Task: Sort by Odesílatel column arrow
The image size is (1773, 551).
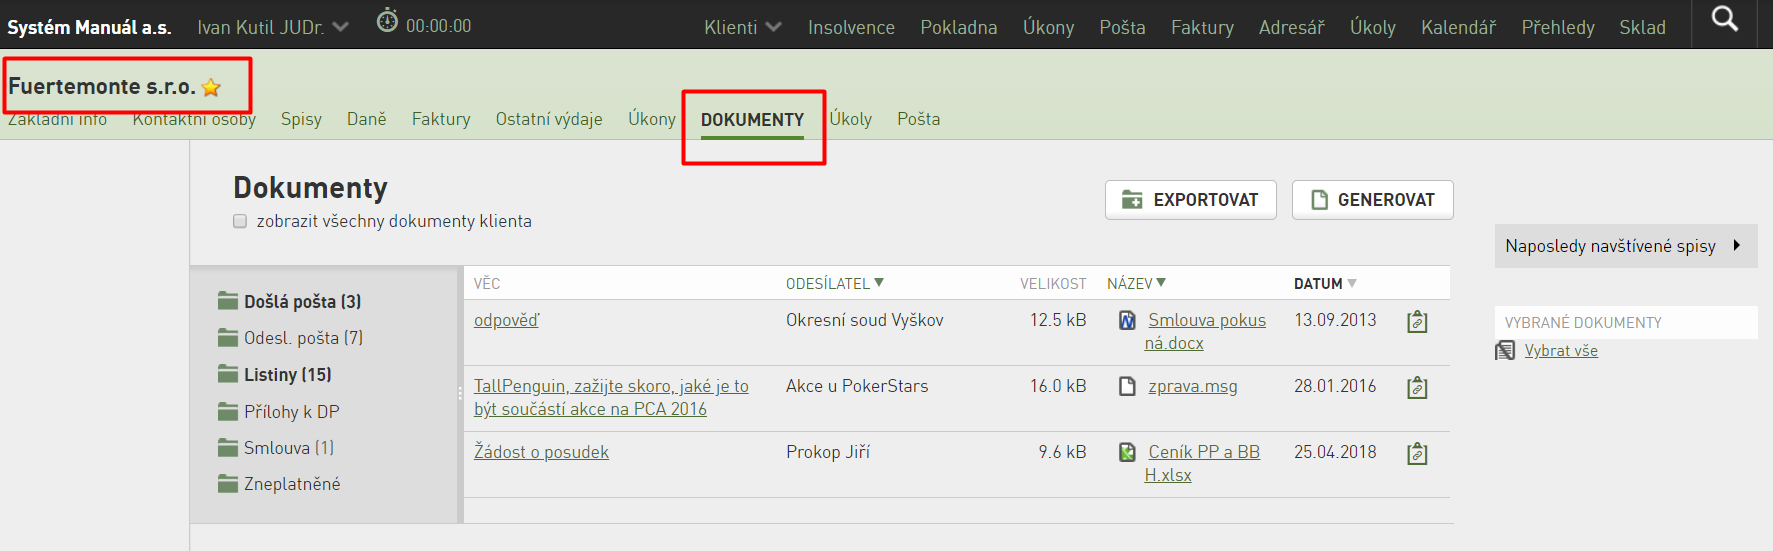Action: (879, 283)
